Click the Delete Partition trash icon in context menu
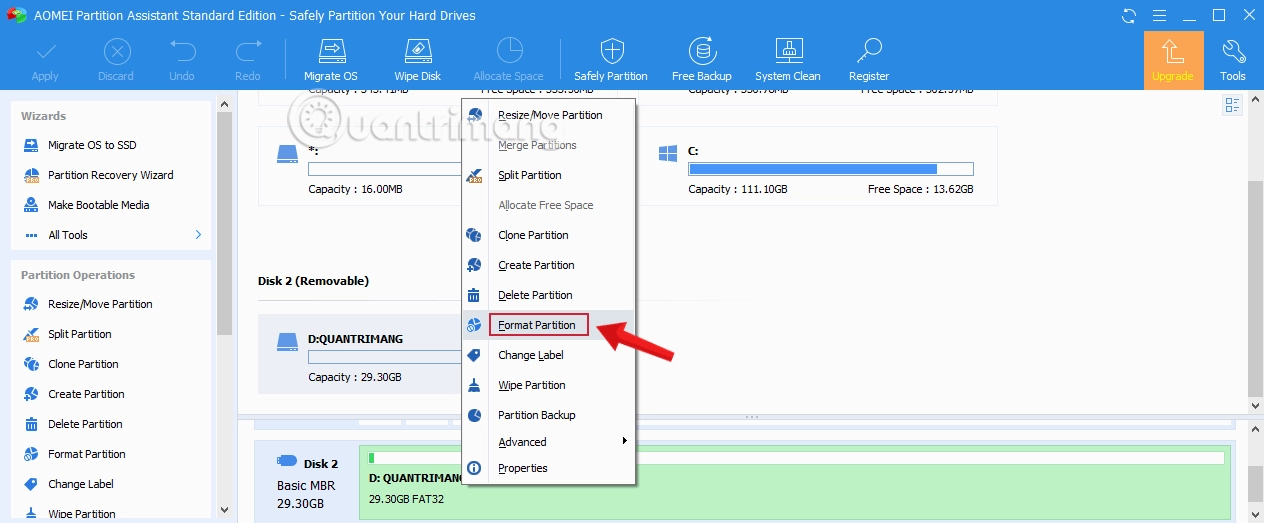Screen dimensions: 1264x523 475,295
